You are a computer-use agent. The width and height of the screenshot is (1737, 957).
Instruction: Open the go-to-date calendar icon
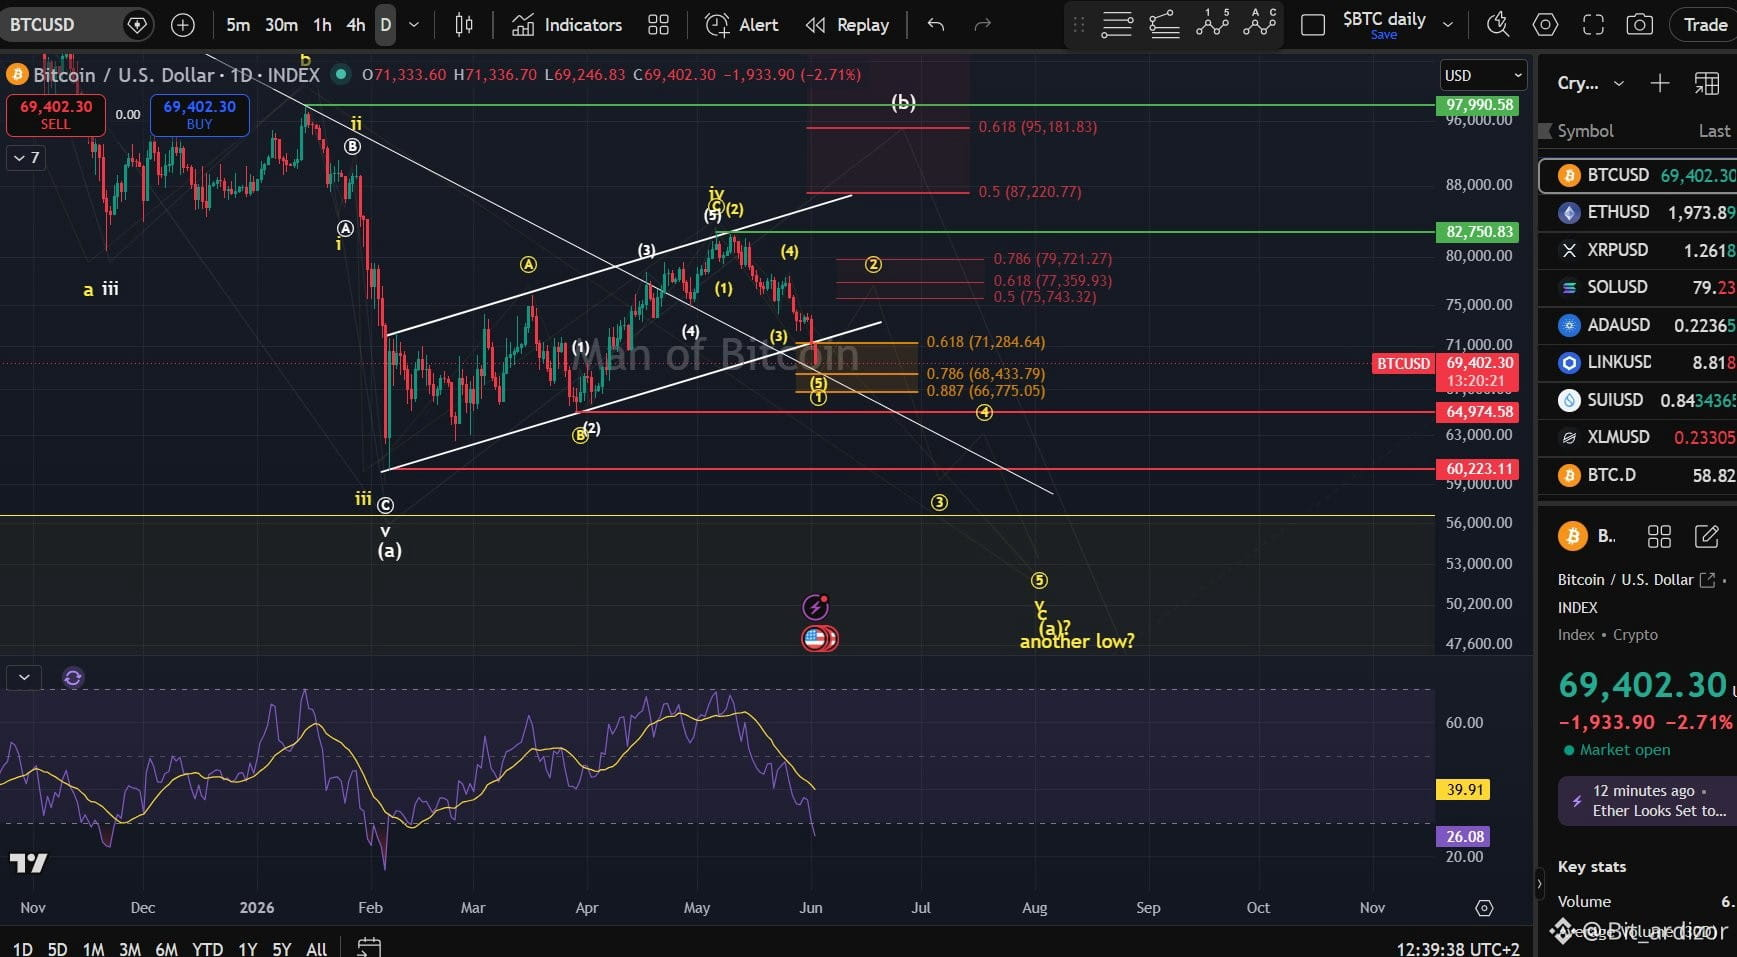[369, 947]
